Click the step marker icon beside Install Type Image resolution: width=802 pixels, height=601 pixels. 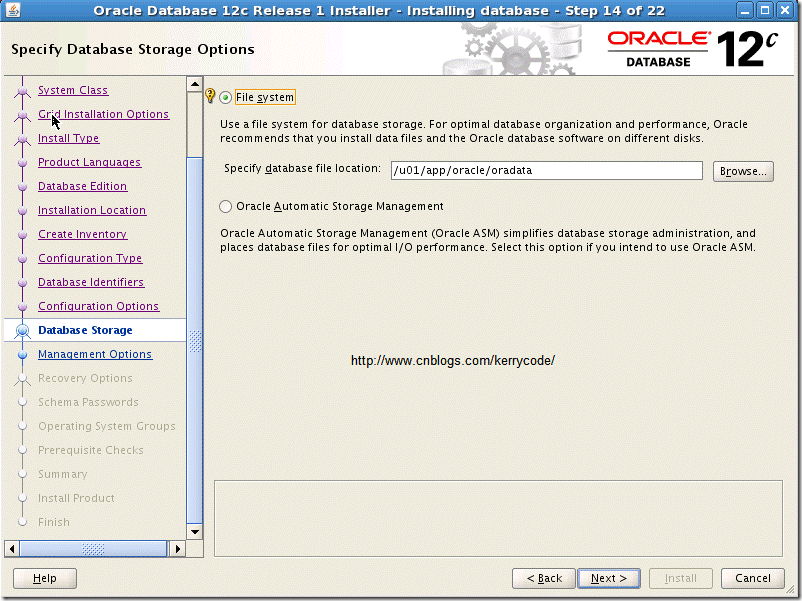click(x=22, y=139)
